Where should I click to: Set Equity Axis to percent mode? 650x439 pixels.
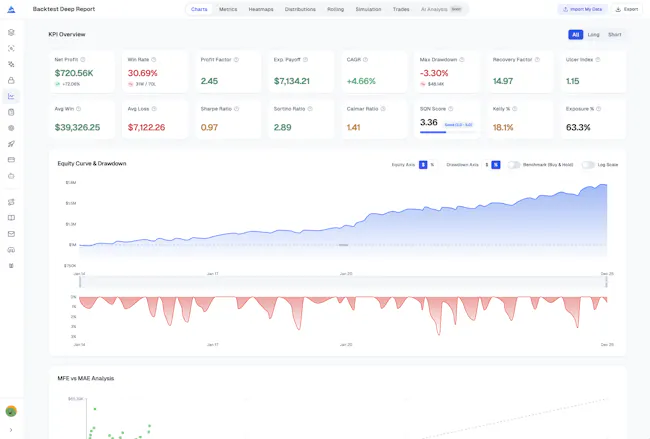pos(432,165)
